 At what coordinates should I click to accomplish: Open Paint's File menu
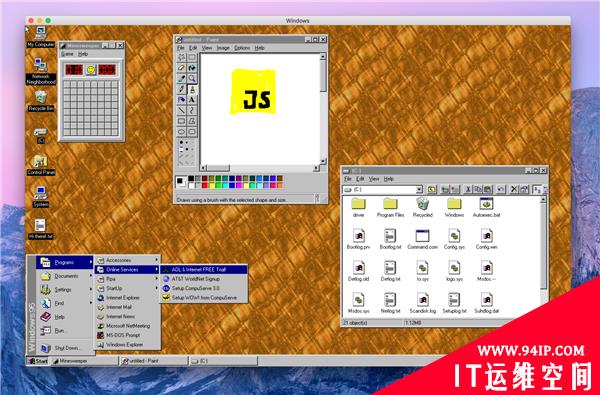(181, 48)
